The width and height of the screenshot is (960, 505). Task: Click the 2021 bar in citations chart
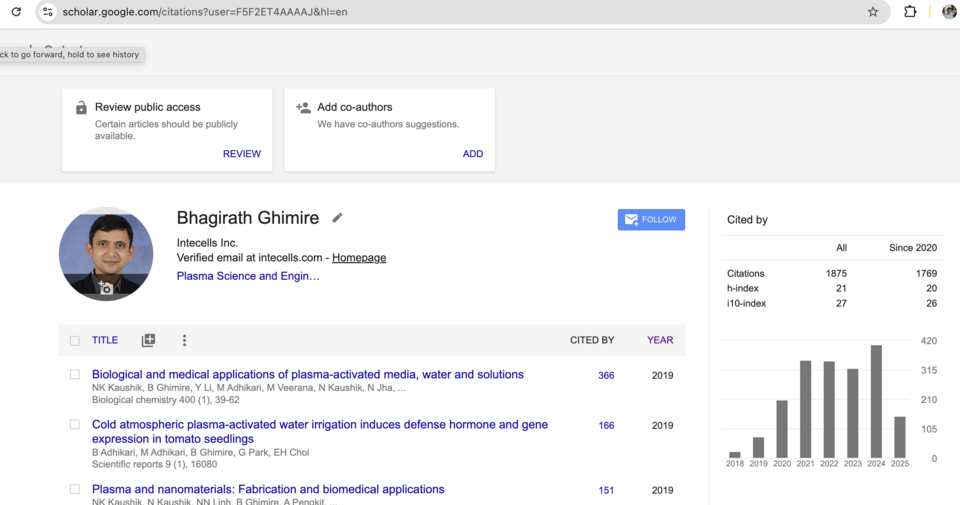point(806,410)
